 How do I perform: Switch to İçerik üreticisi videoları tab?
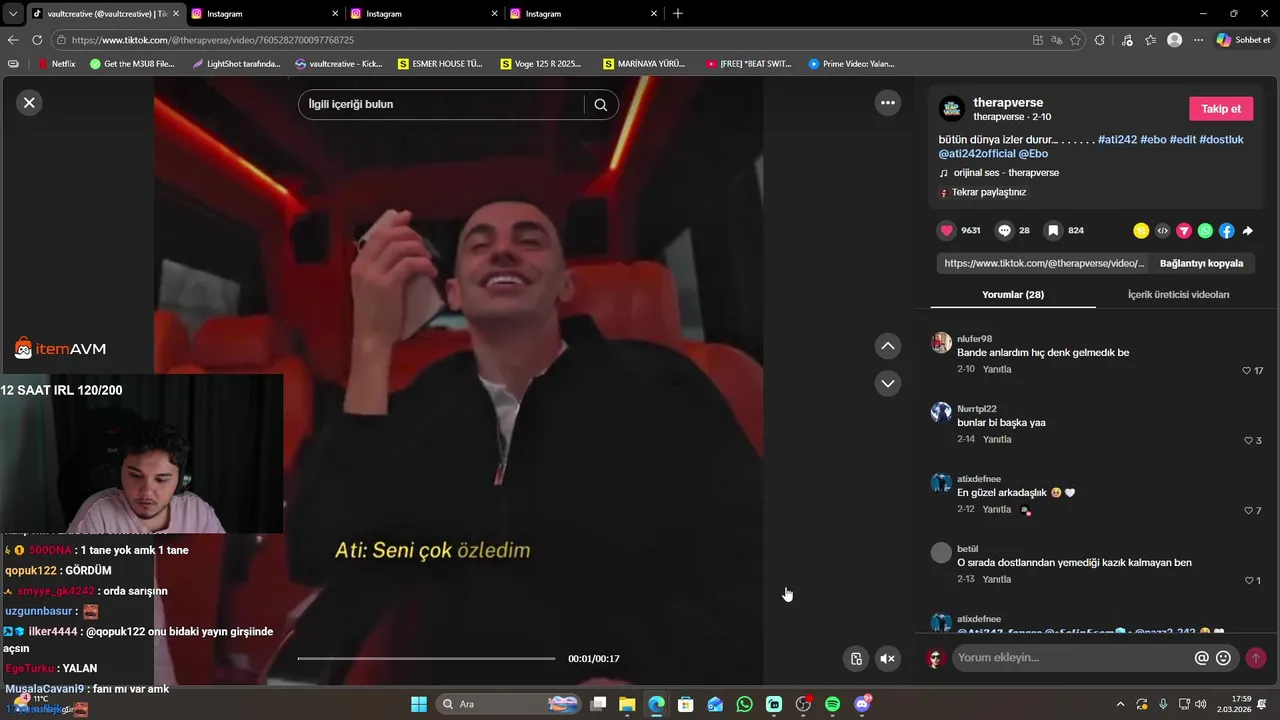tap(1178, 295)
